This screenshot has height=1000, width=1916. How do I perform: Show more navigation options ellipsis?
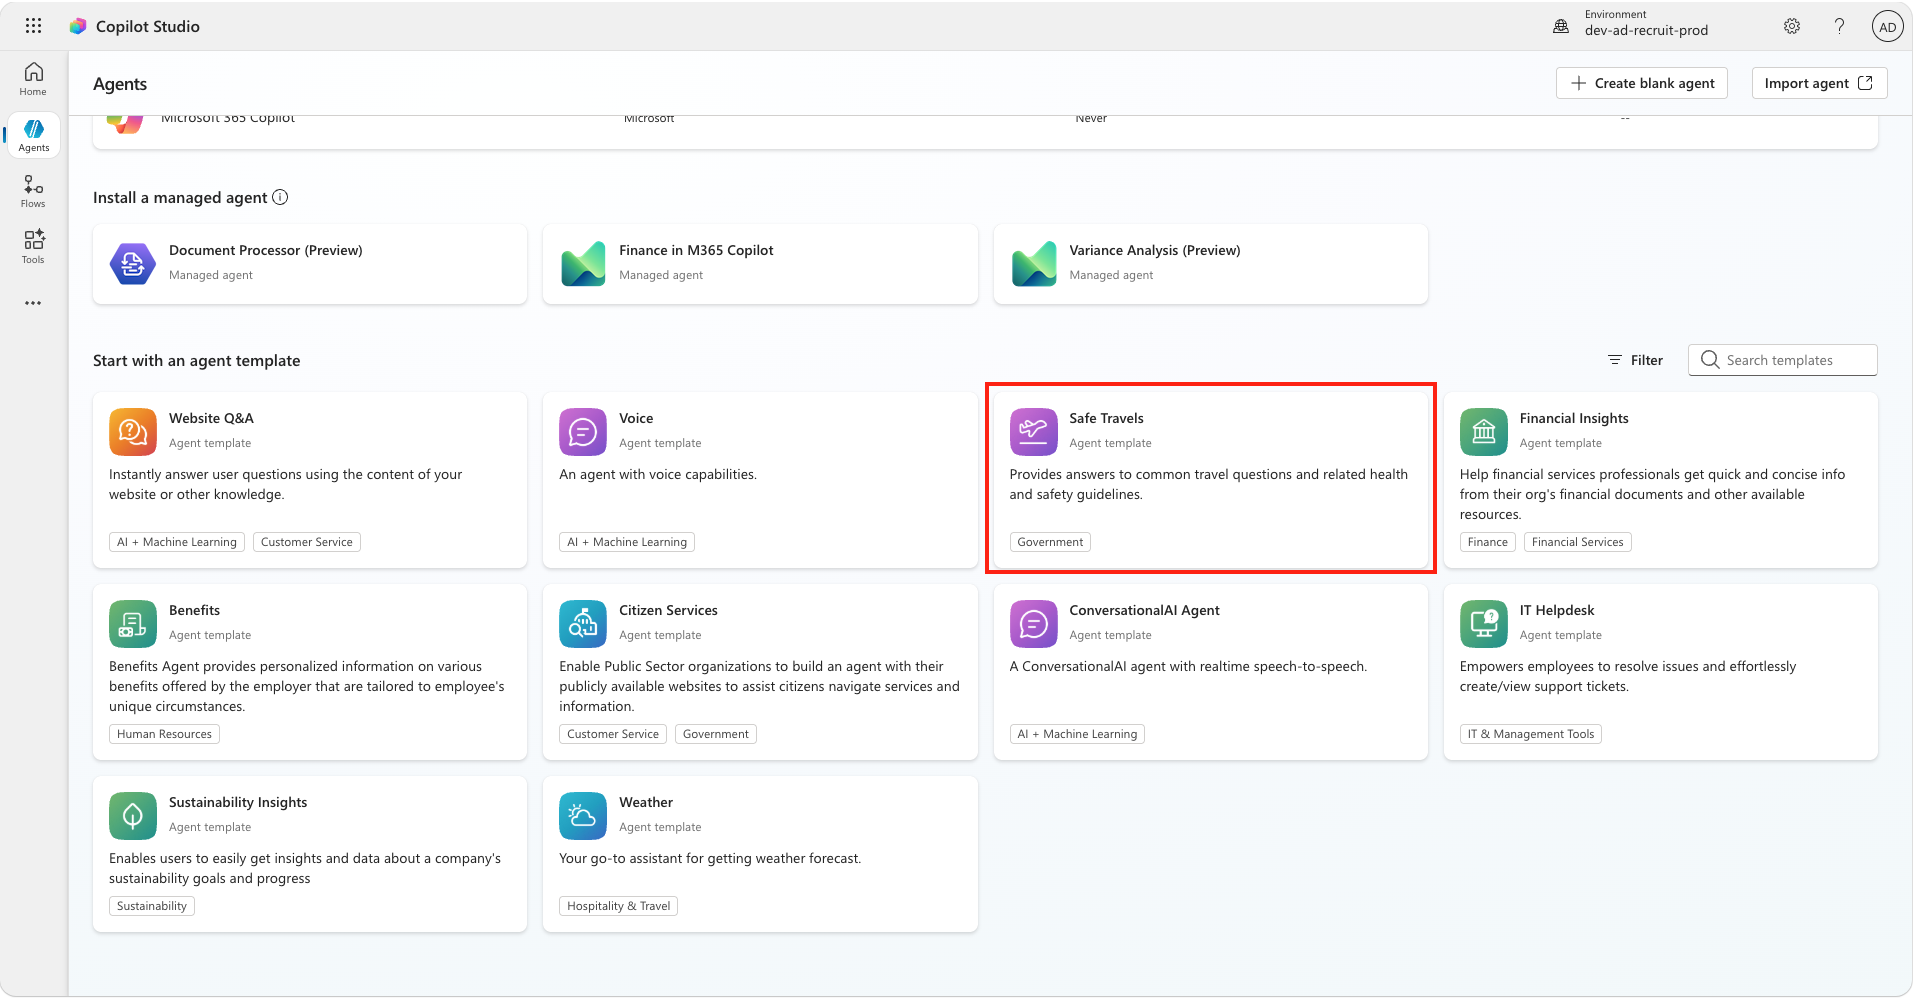pyautogui.click(x=33, y=303)
